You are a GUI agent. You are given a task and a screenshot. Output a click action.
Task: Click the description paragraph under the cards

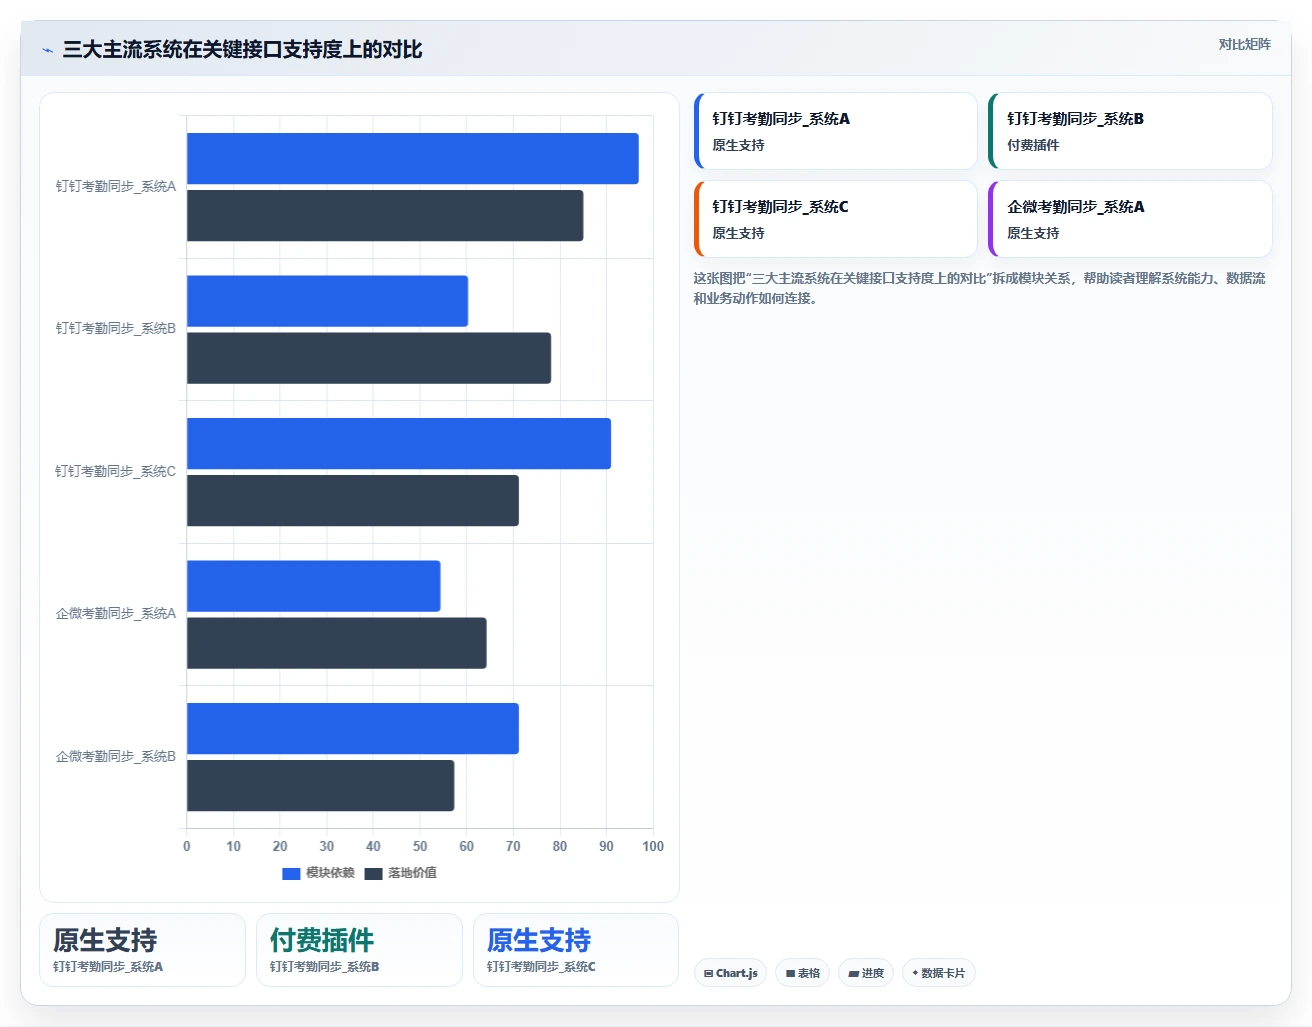point(980,288)
